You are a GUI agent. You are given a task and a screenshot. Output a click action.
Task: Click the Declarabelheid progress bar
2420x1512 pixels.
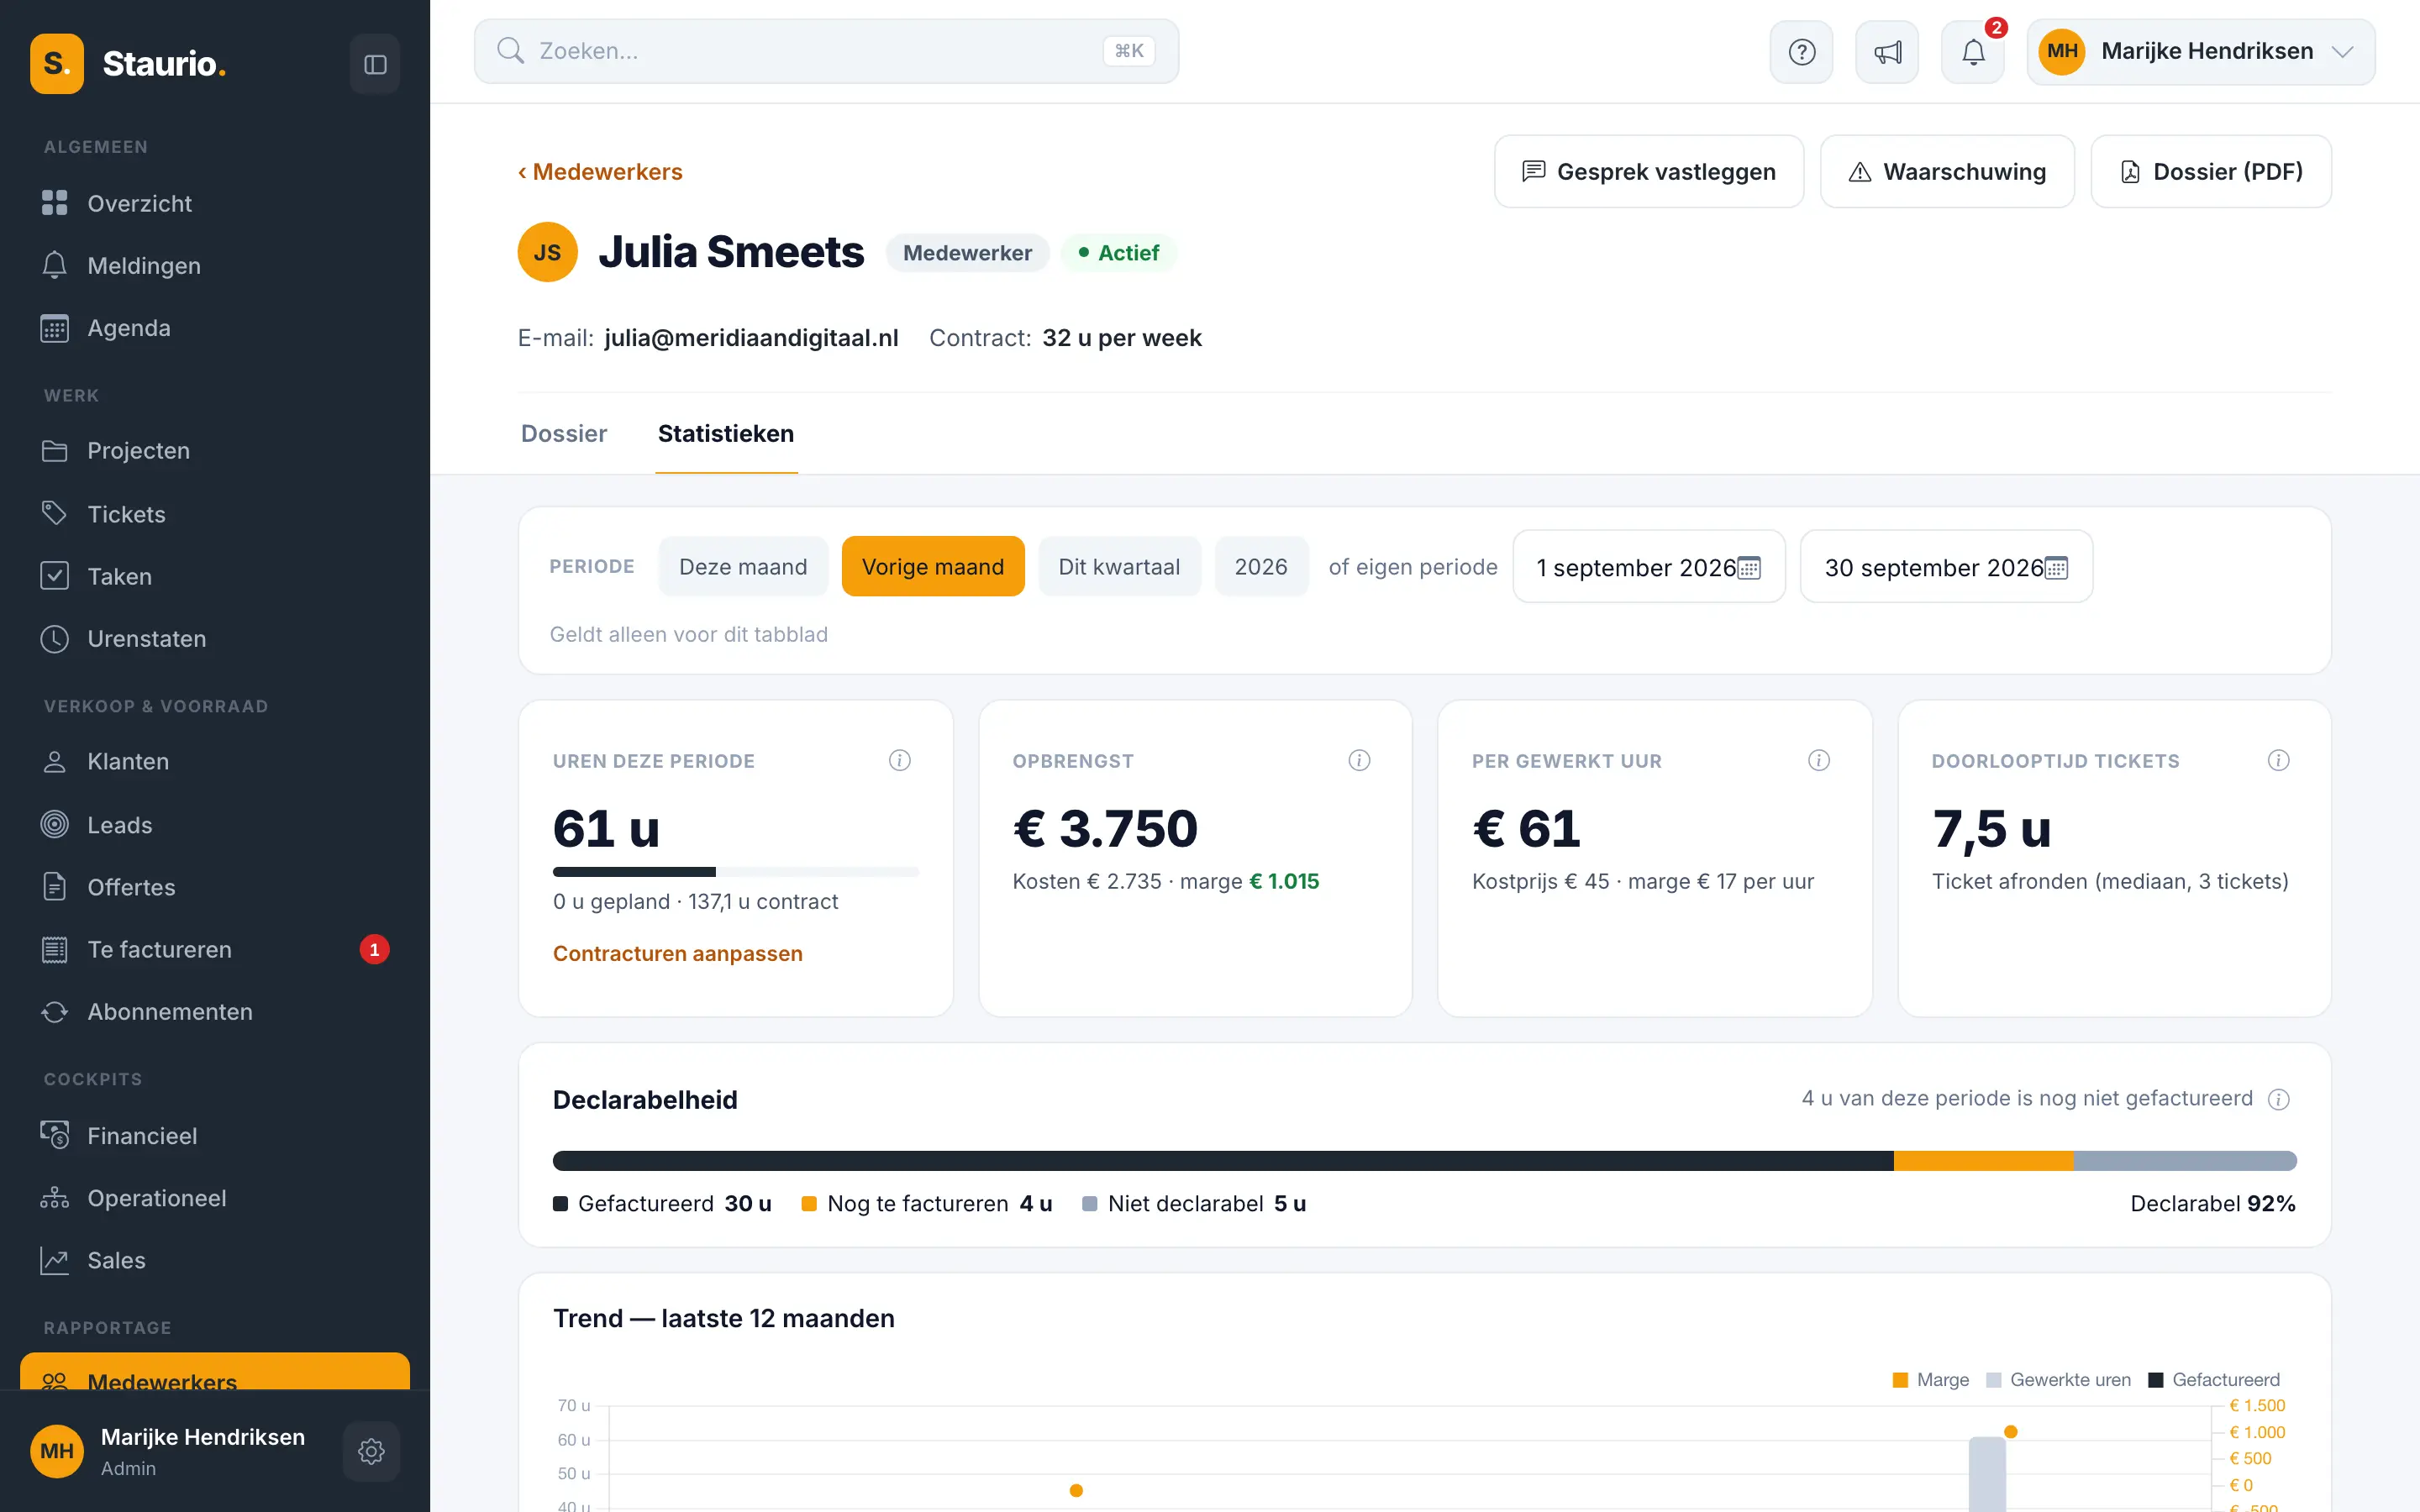pos(1424,1161)
